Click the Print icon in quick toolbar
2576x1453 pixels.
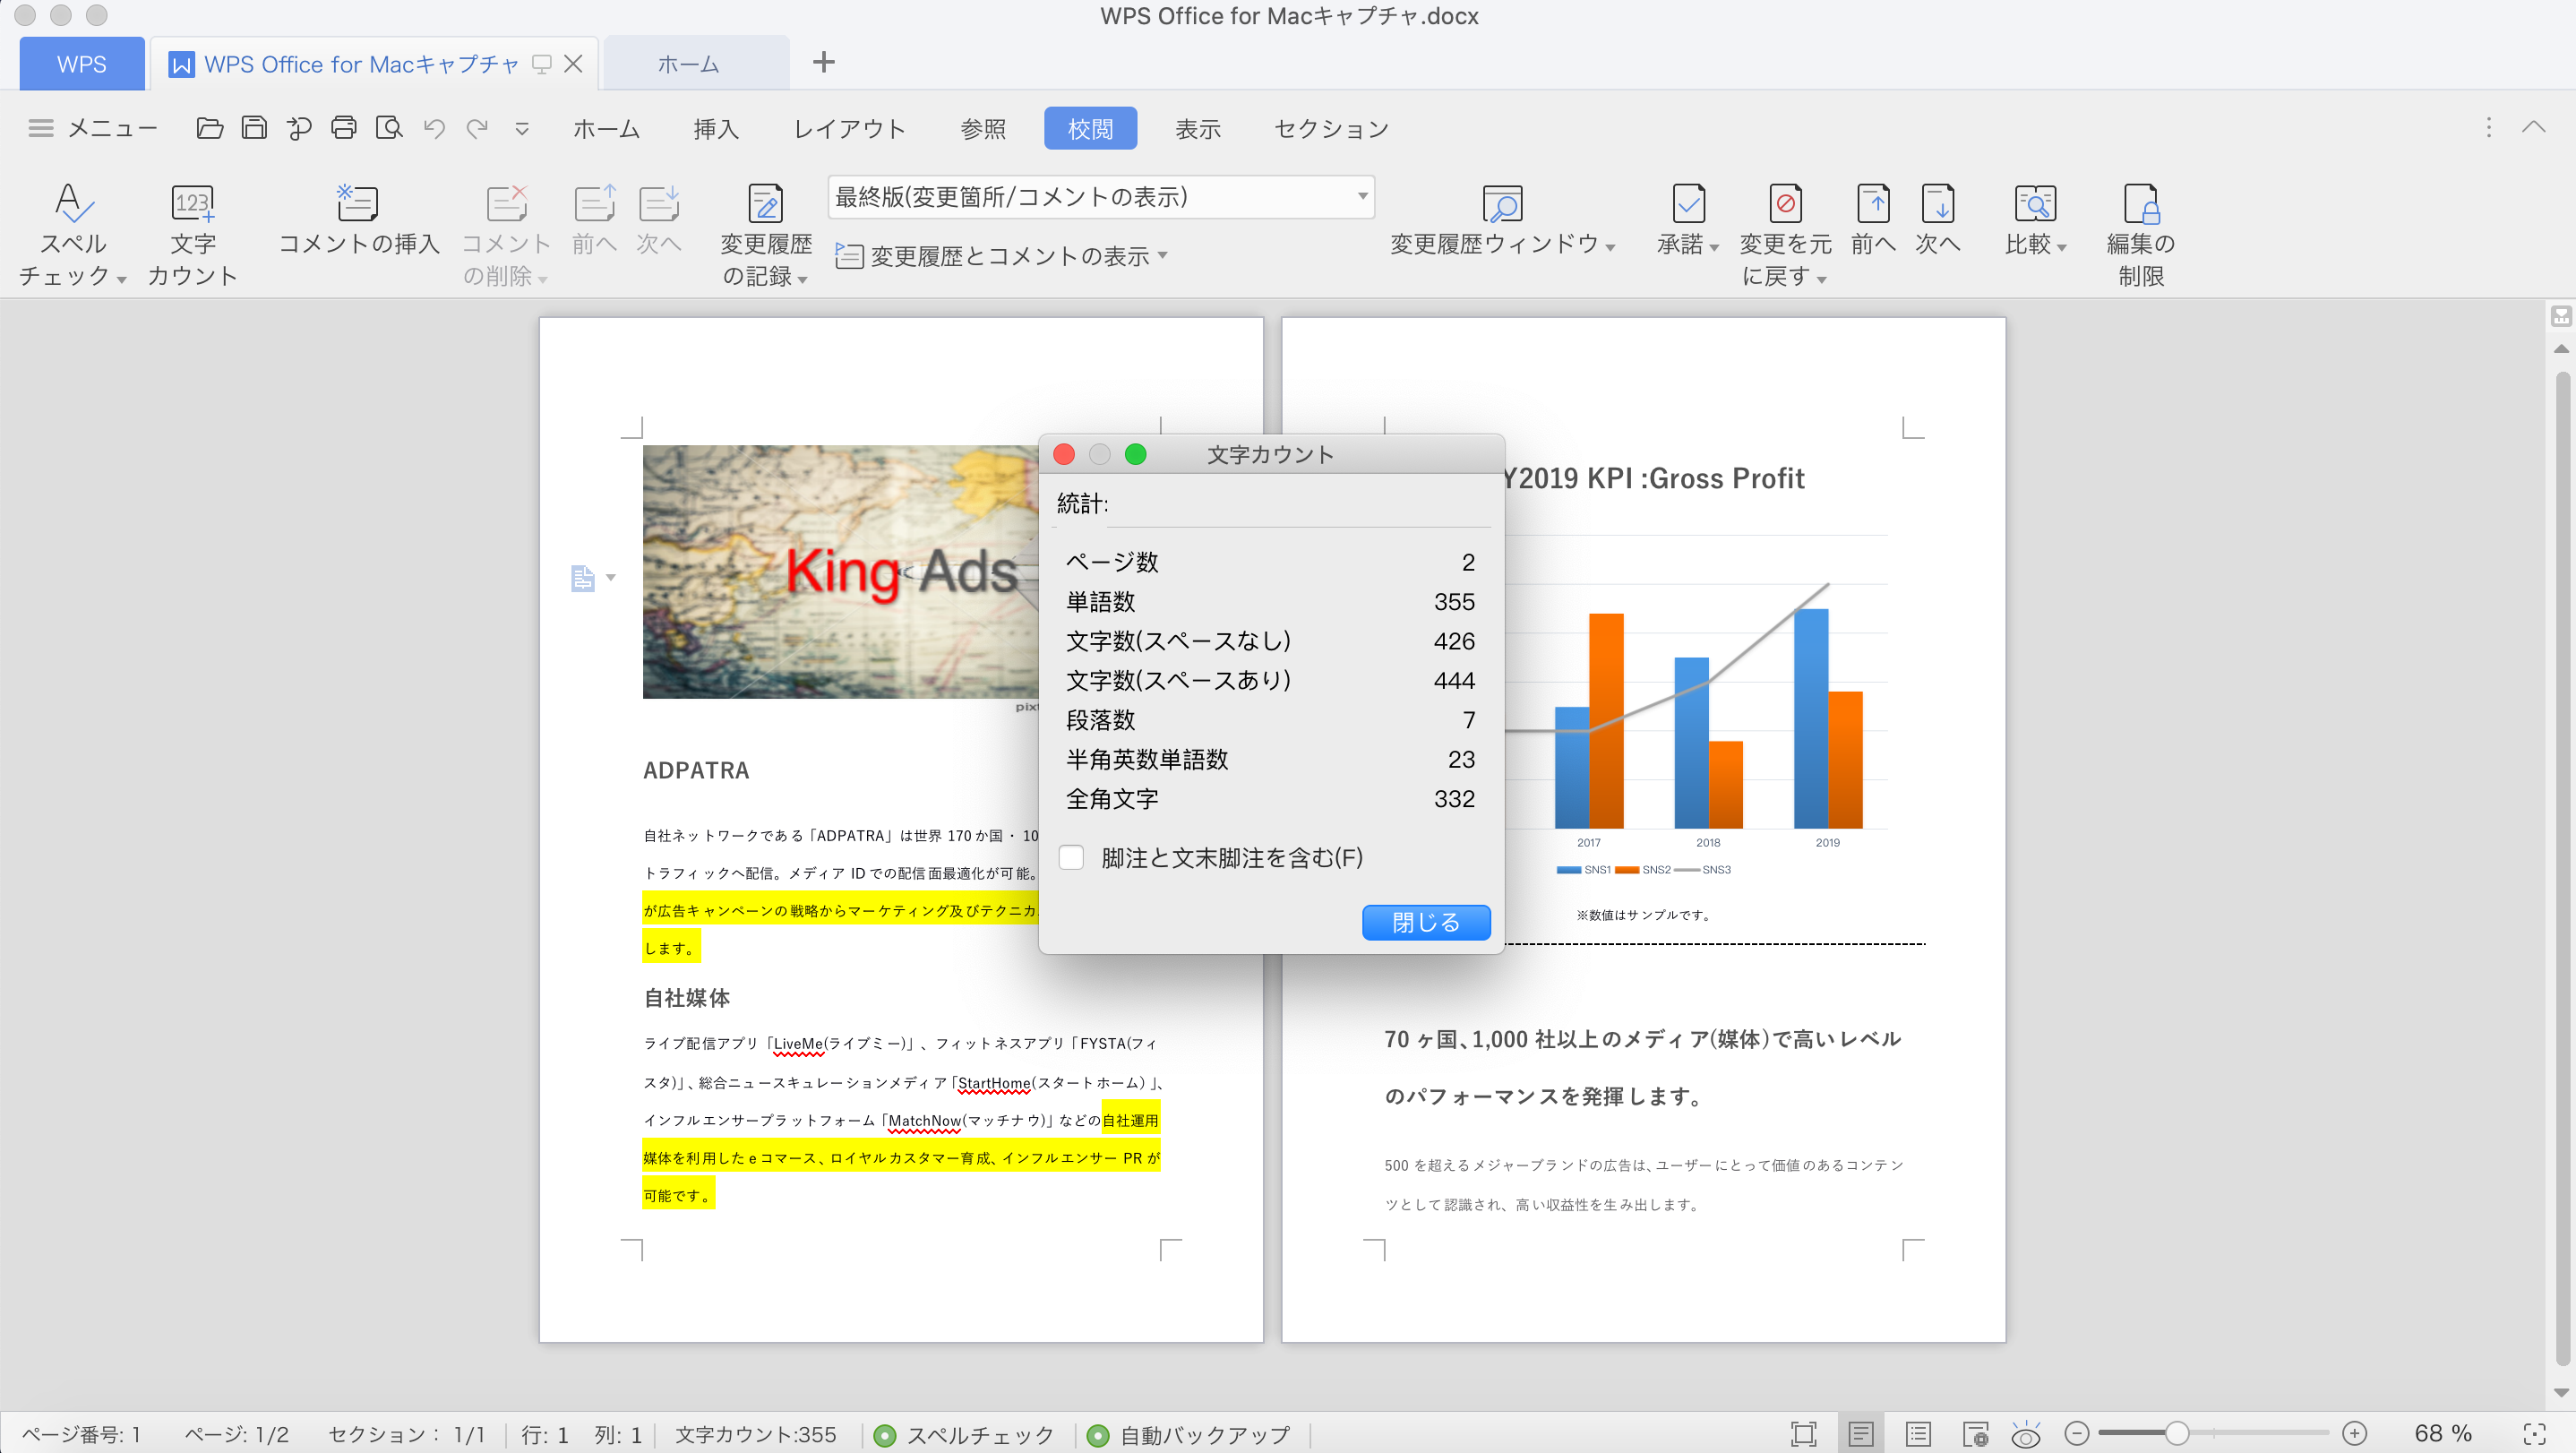pos(344,128)
